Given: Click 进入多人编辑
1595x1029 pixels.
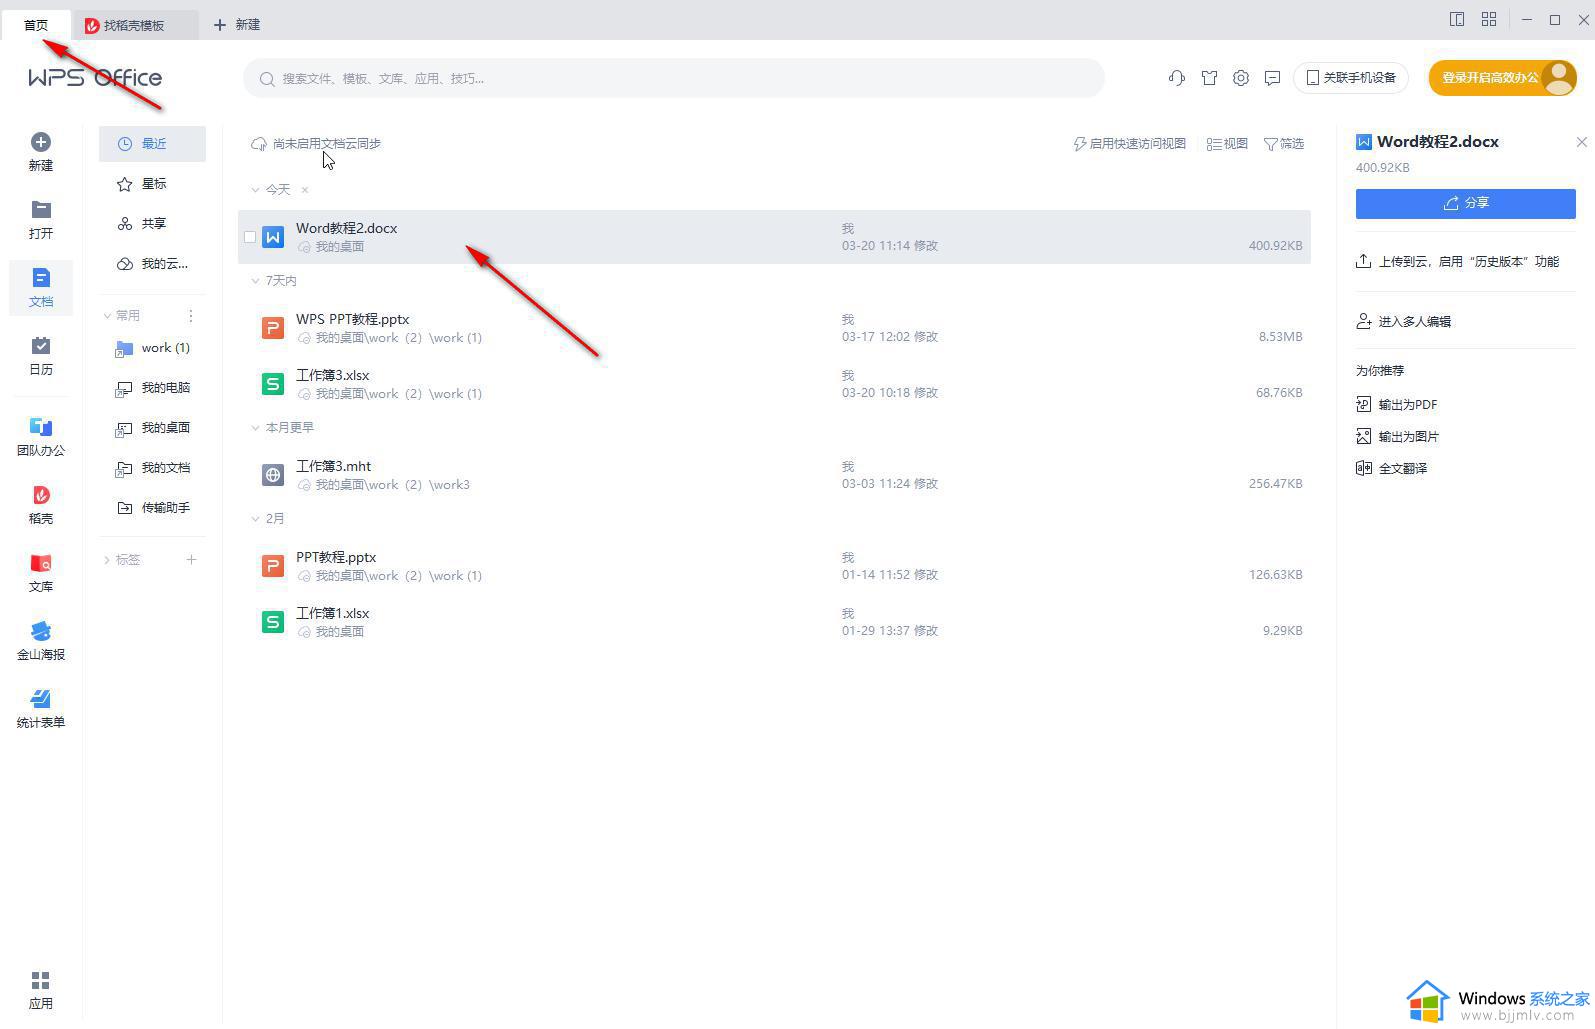Looking at the screenshot, I should click(x=1404, y=321).
